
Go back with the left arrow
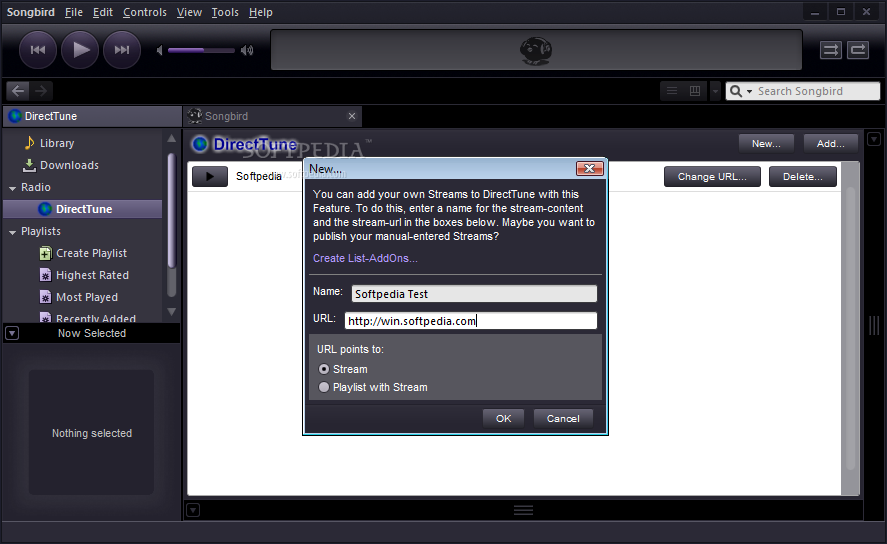pyautogui.click(x=18, y=90)
